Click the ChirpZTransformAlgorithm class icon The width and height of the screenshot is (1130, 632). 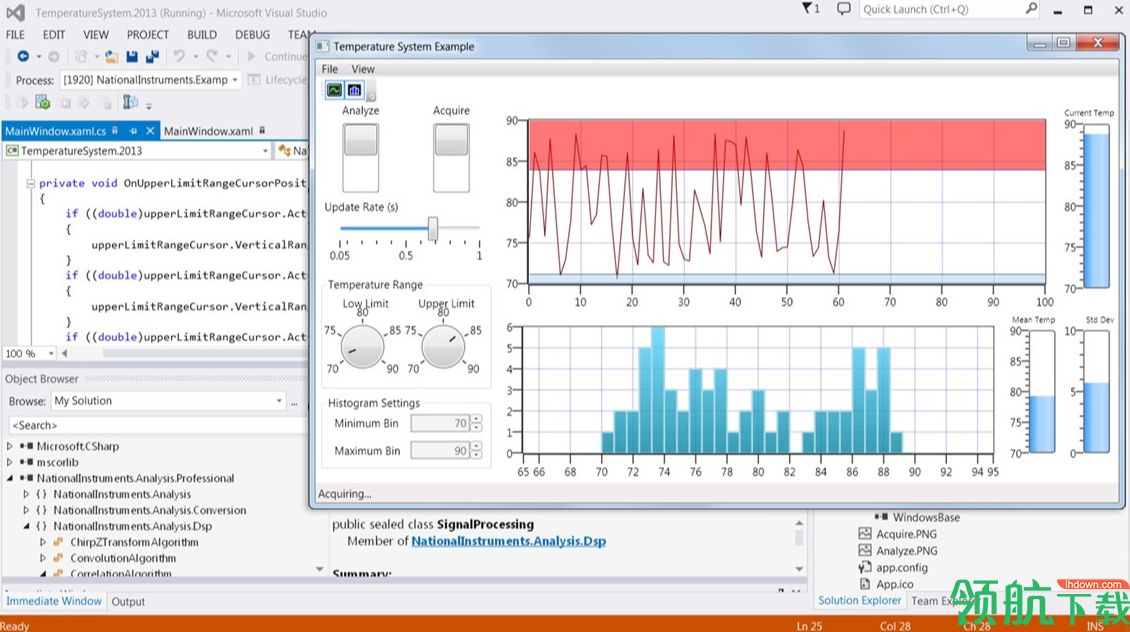click(x=58, y=542)
